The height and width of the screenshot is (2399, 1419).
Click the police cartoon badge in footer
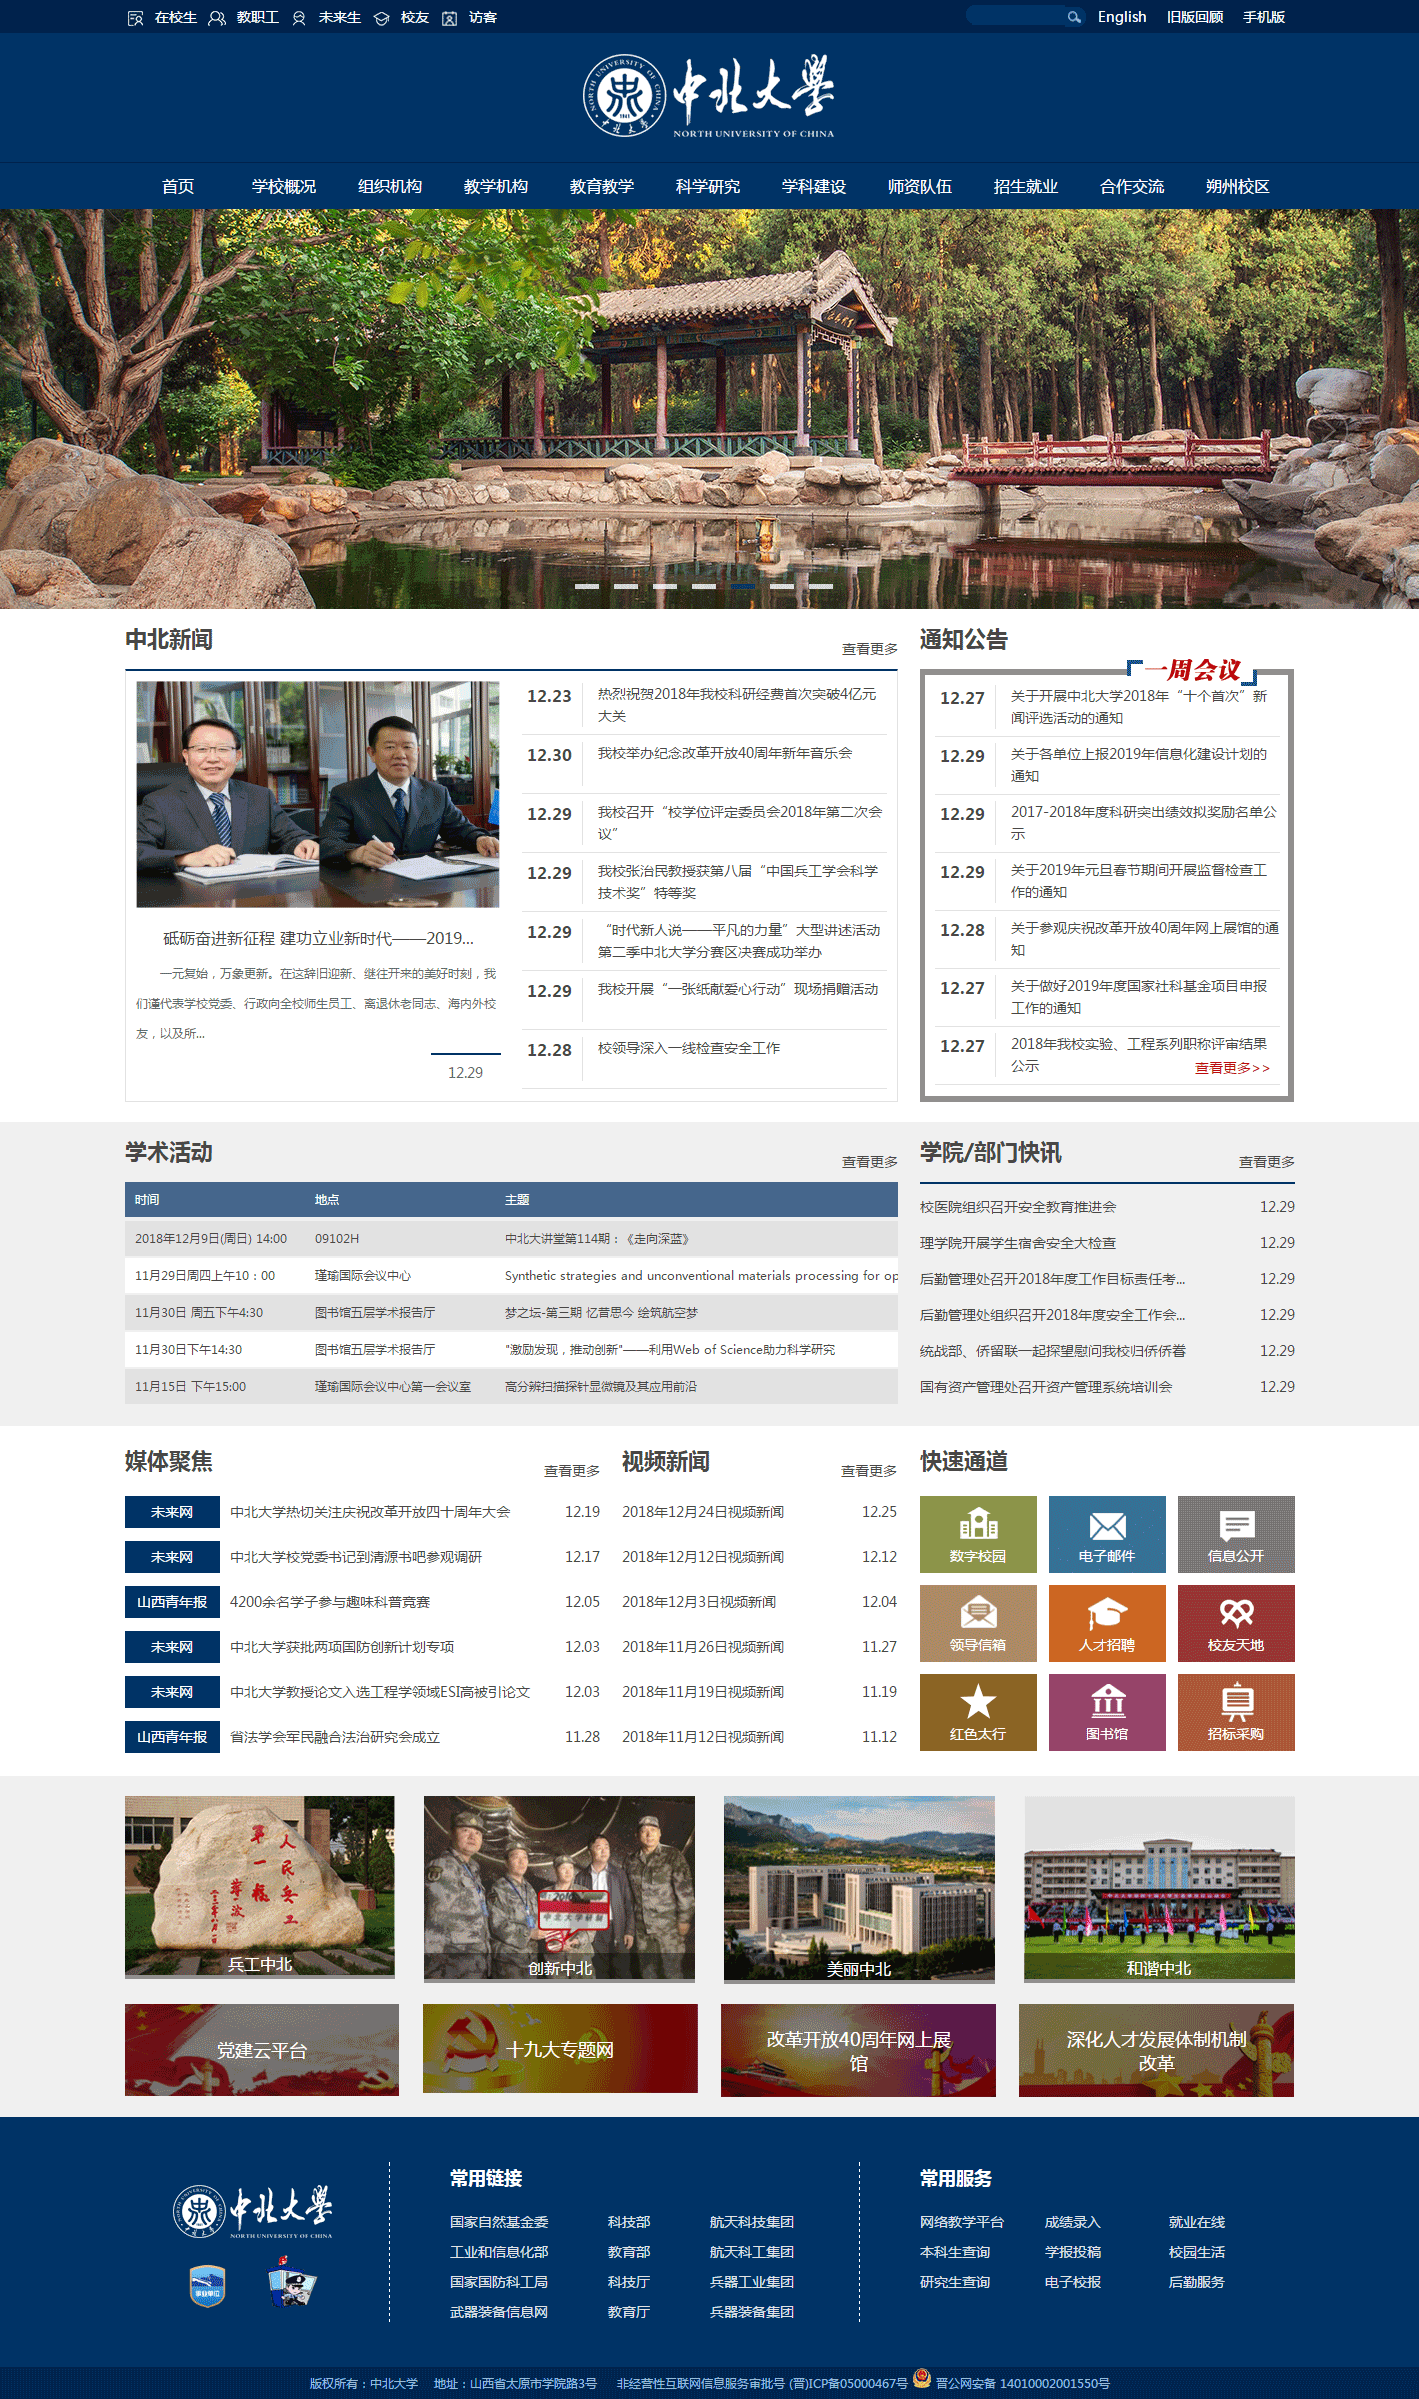(292, 2283)
